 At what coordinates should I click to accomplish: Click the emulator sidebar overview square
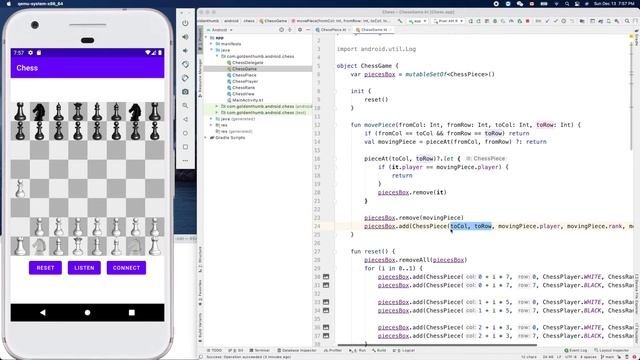click(185, 147)
